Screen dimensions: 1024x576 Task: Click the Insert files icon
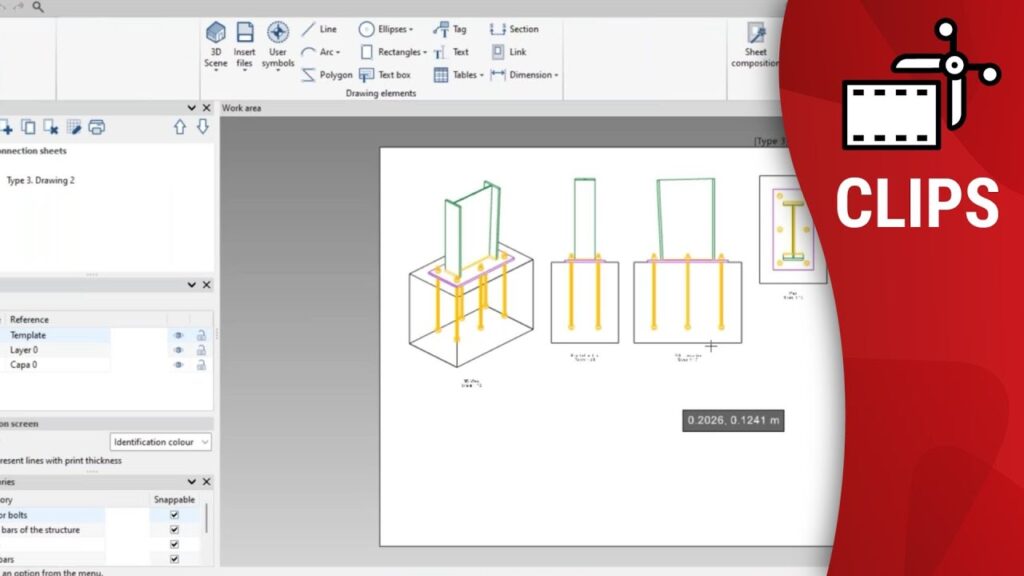click(x=244, y=45)
